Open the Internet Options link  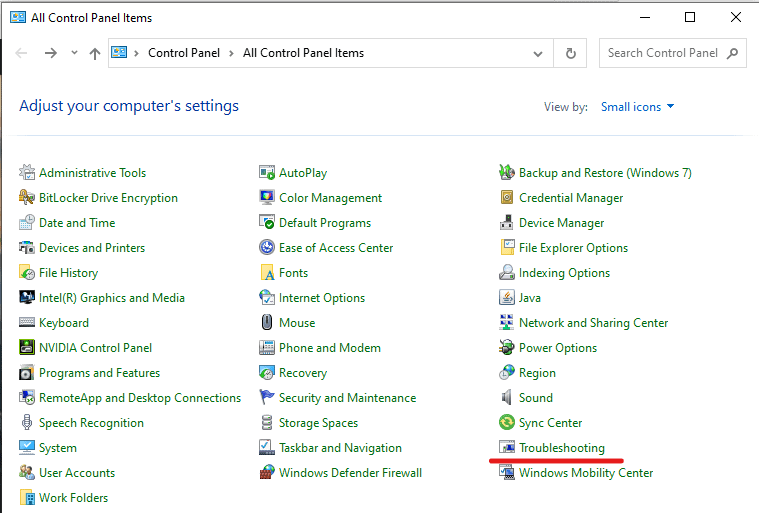point(322,298)
